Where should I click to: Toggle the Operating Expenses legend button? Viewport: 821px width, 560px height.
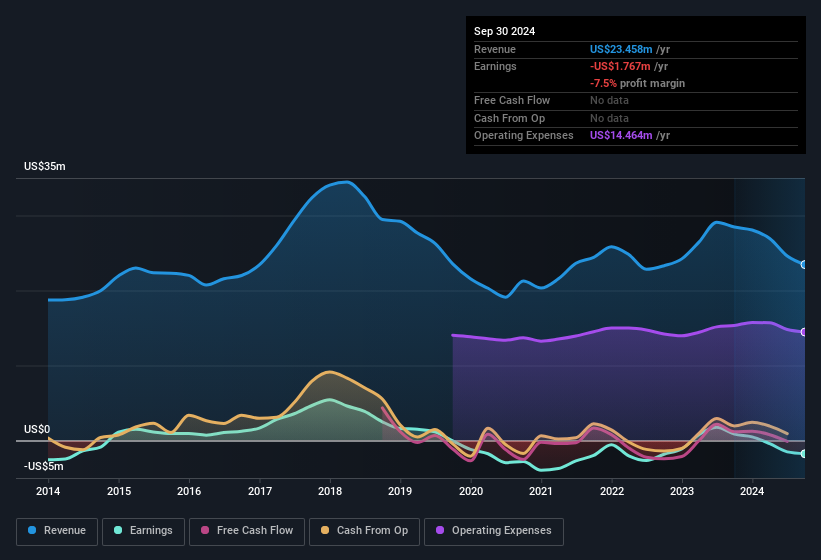(494, 531)
